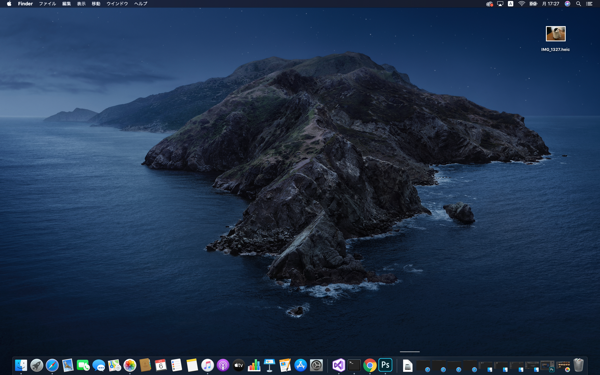Screen dimensions: 600x375
Task: Open Messages speech bubble icon
Action: coord(99,365)
